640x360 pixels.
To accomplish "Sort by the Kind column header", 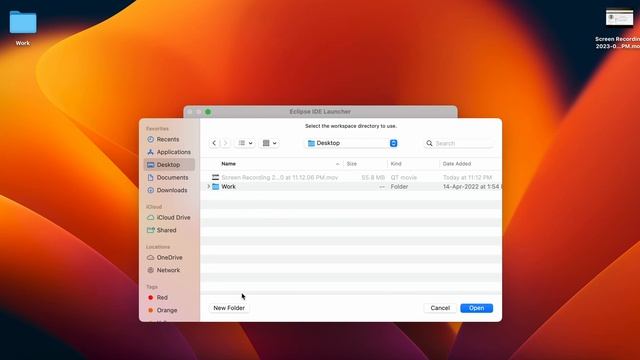I will coord(396,164).
